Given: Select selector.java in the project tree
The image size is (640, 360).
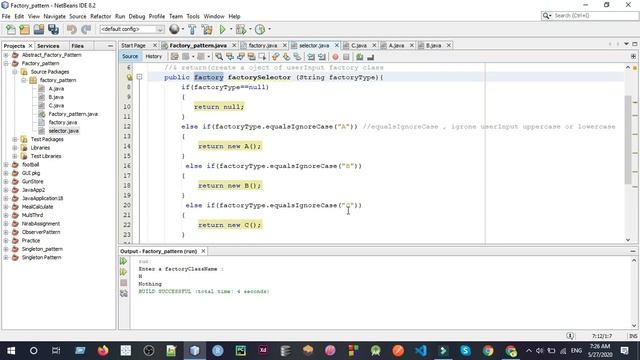Looking at the screenshot, I should tap(64, 131).
